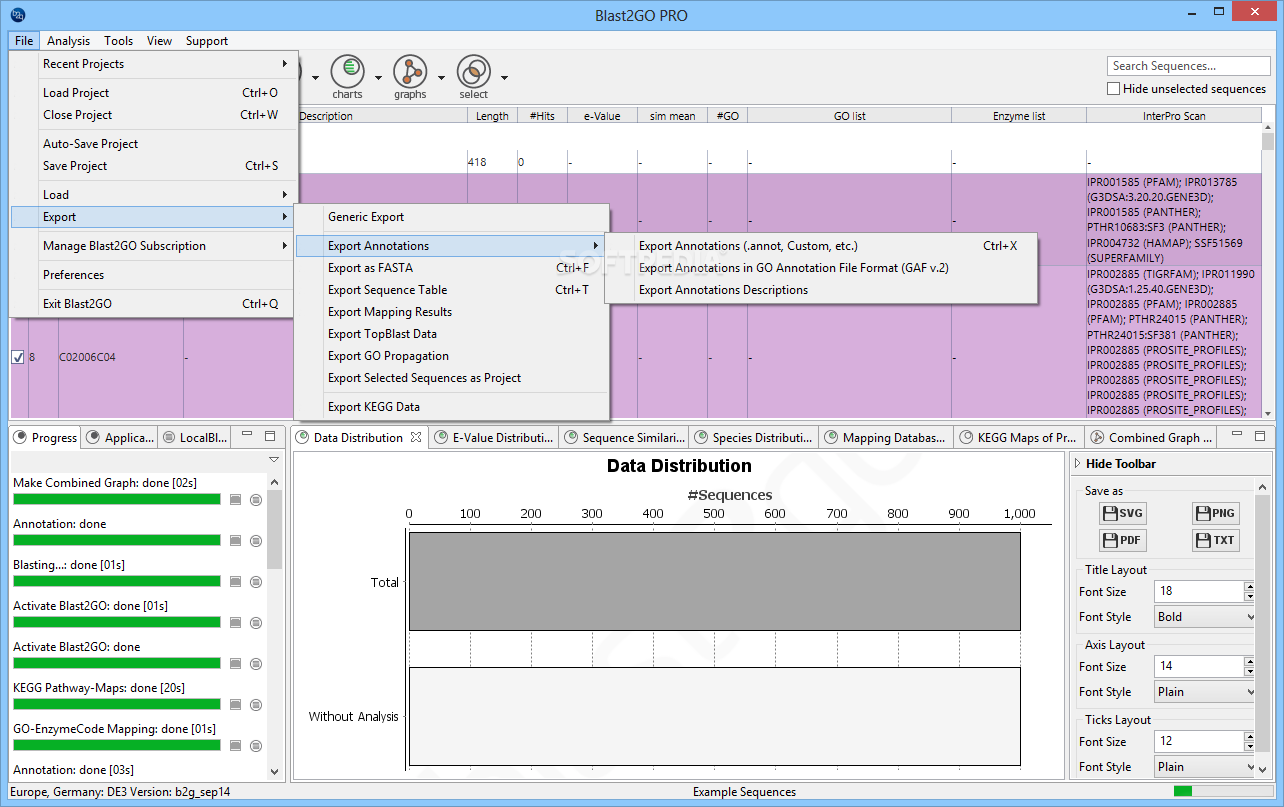Click square icon on the Blasting progress row
Image resolution: width=1284 pixels, height=807 pixels.
click(235, 581)
